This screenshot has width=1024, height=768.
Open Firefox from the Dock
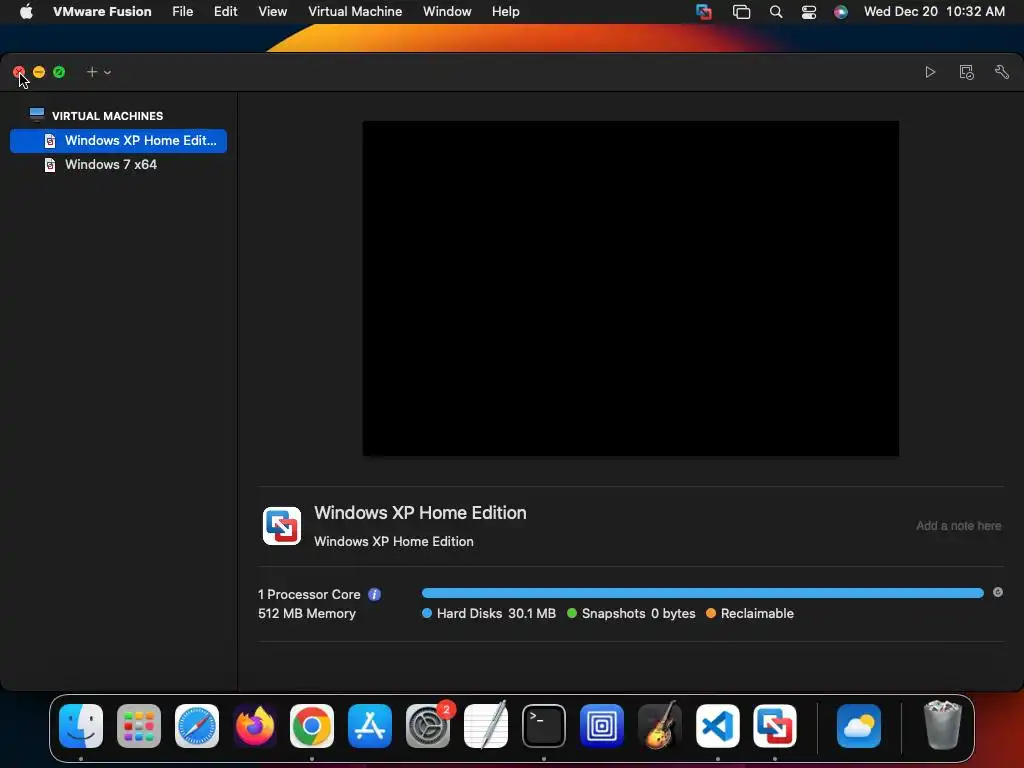coord(255,726)
